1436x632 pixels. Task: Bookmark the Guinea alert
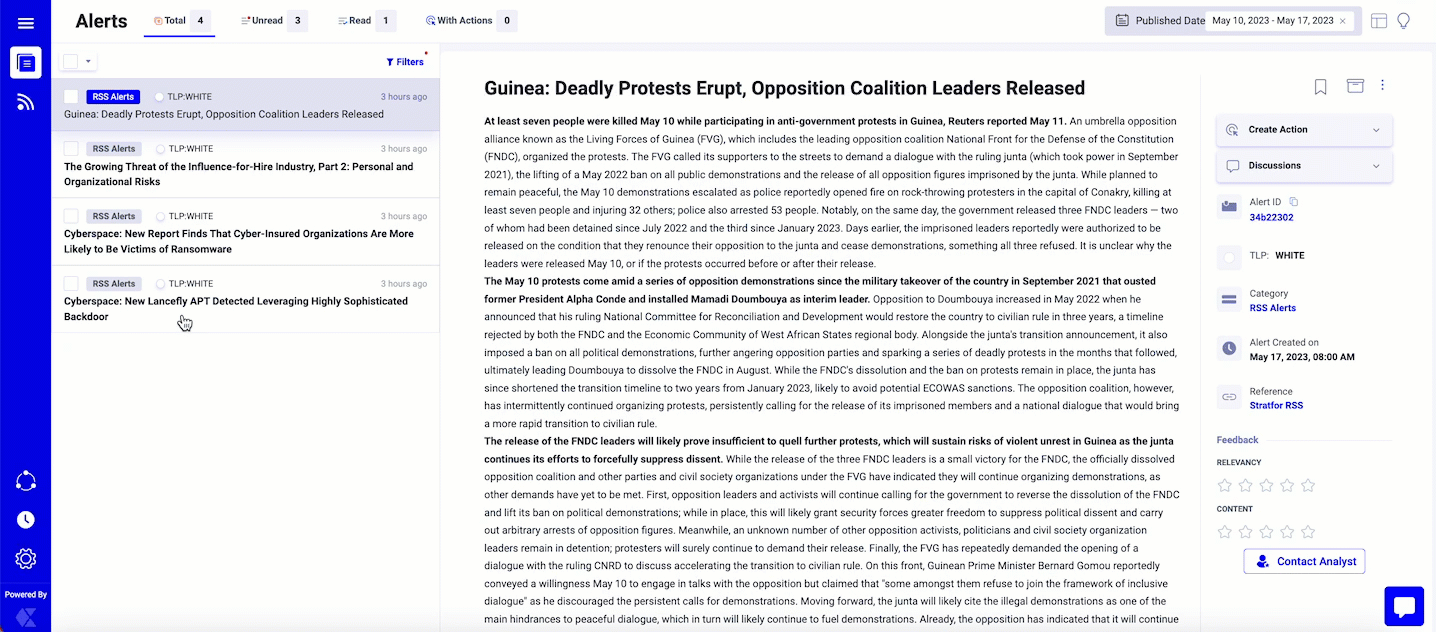coord(1320,87)
